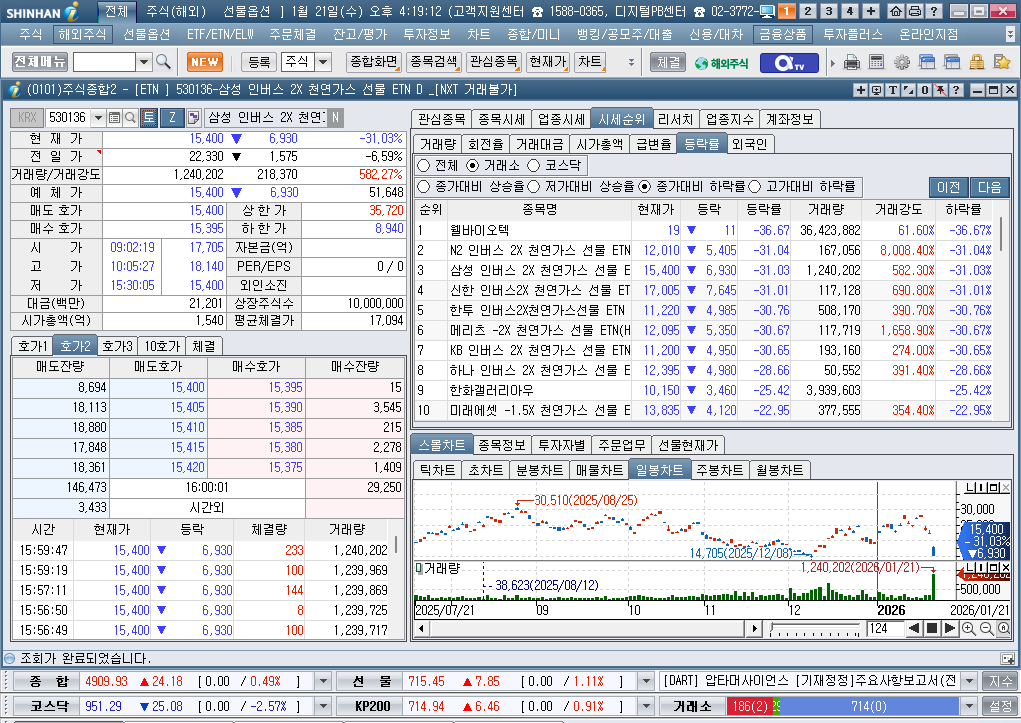Open the stock list icon beside code 530136
Viewport: 1021px width, 723px height.
[x=115, y=118]
